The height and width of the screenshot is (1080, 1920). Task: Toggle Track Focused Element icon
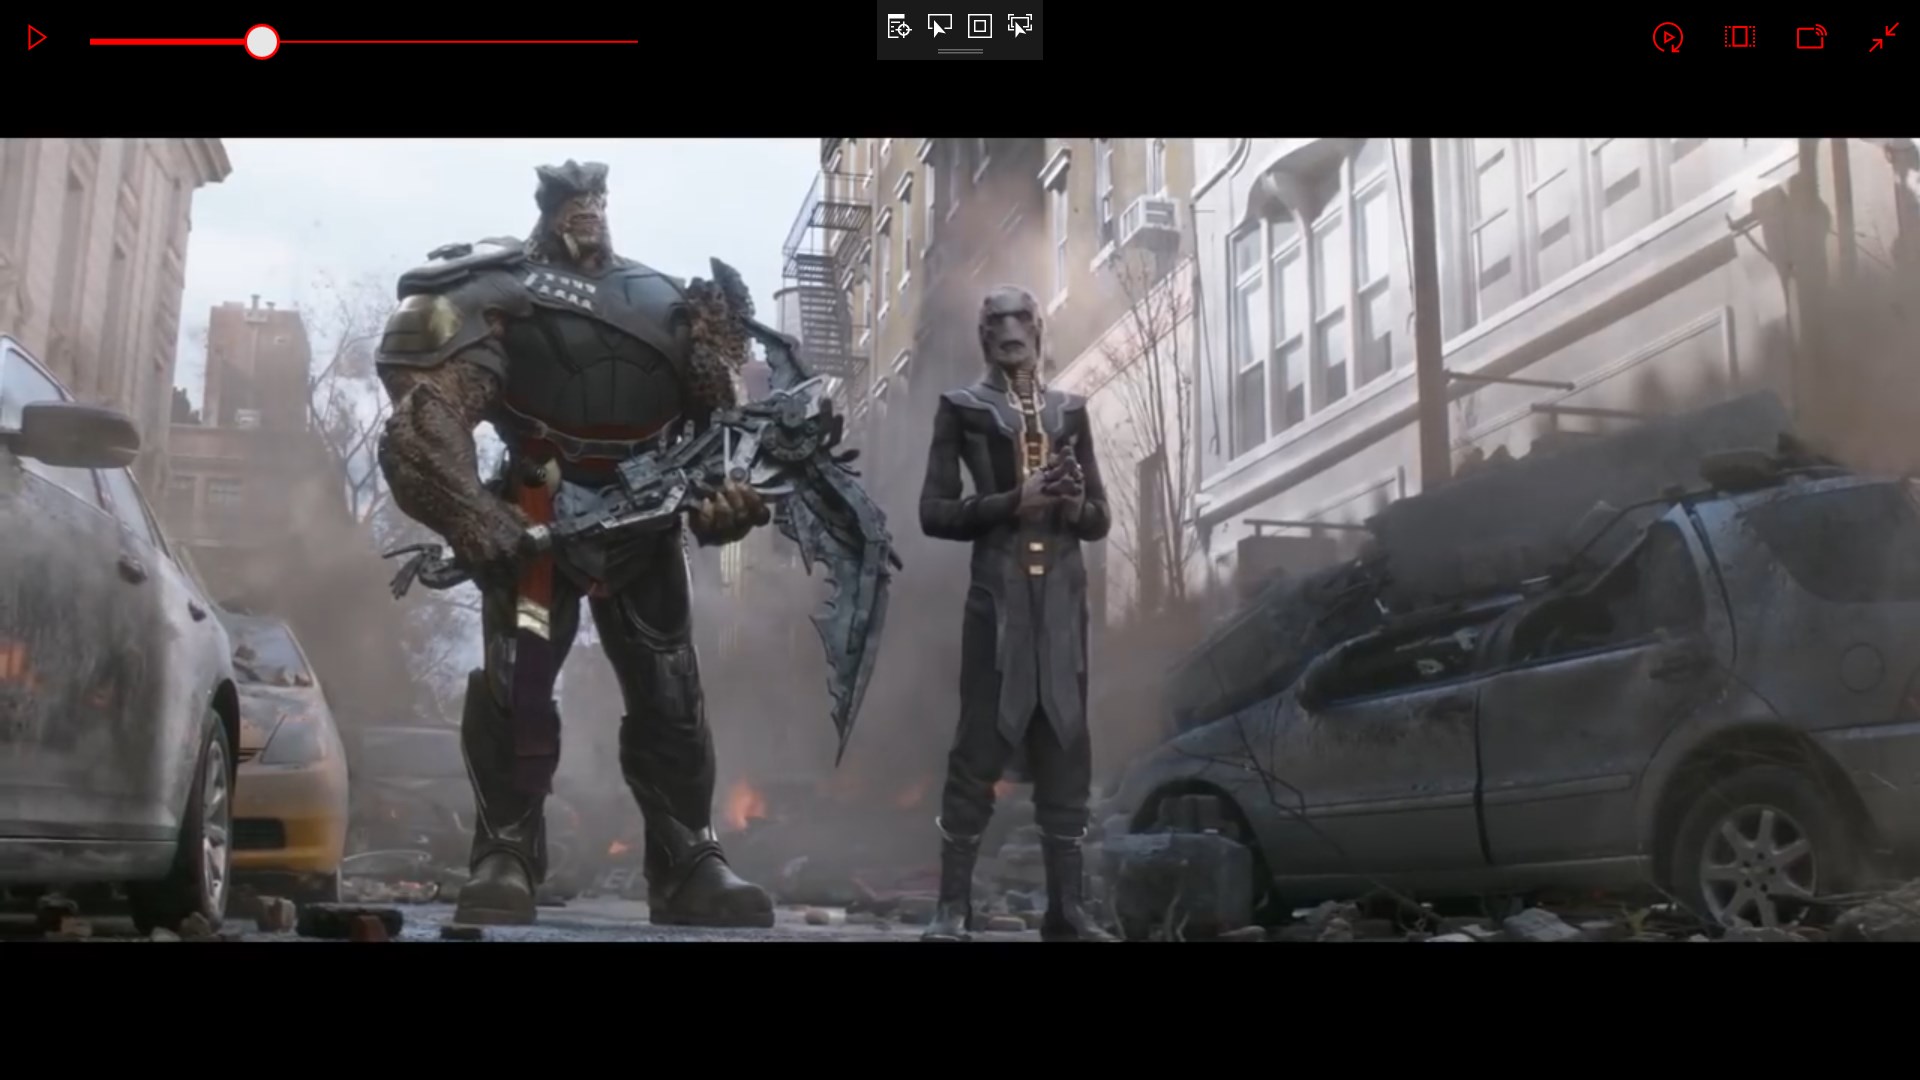coord(1020,27)
